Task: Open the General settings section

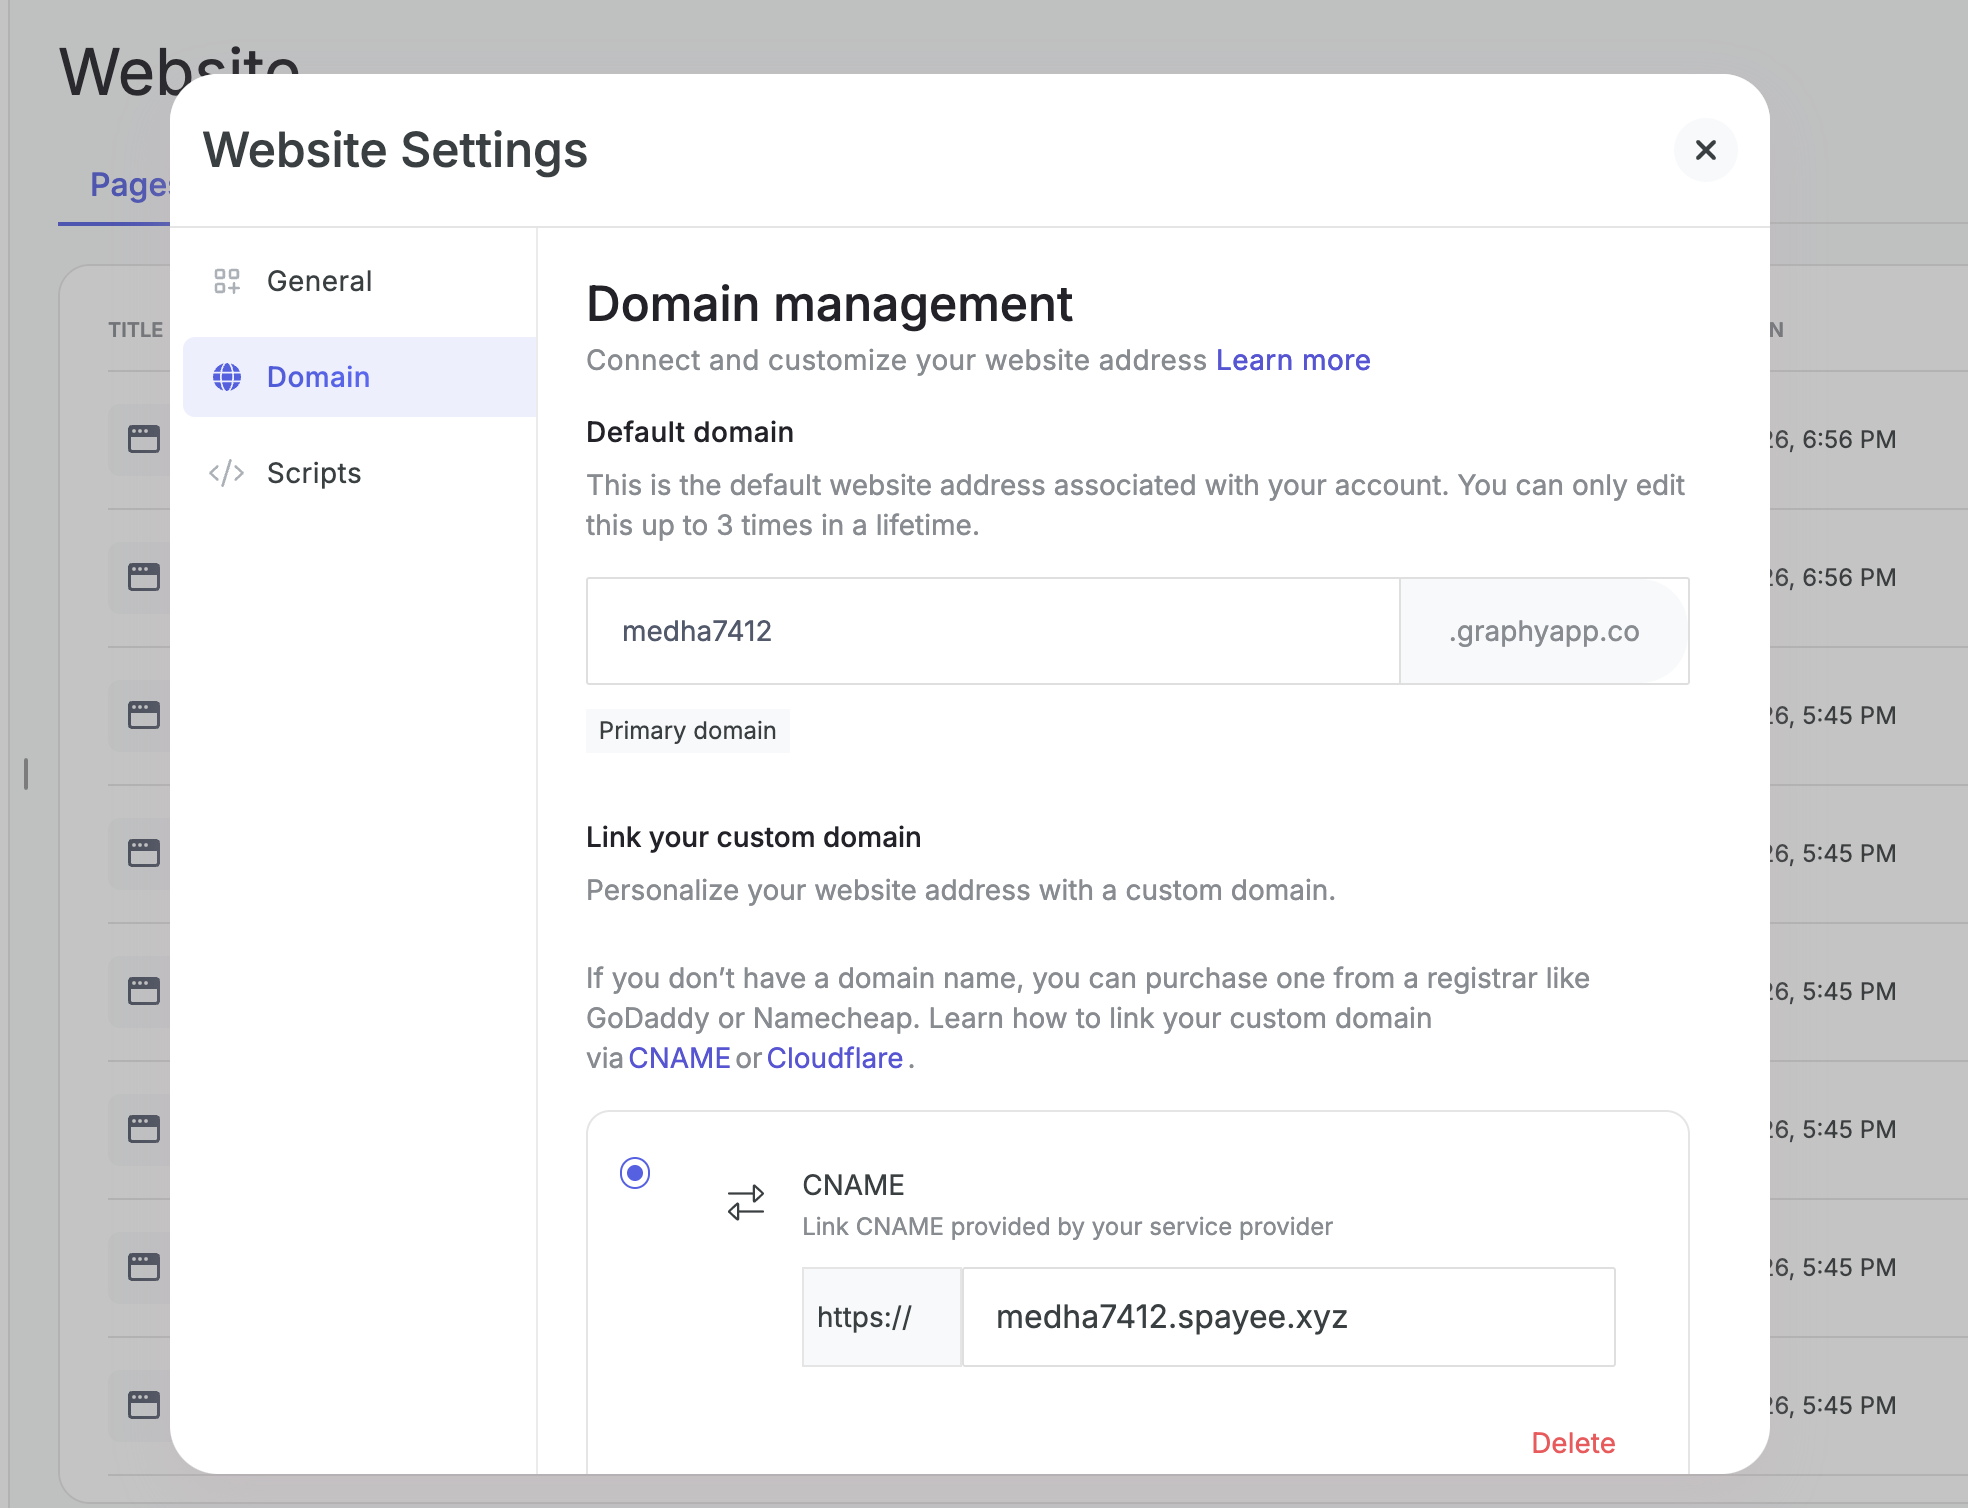Action: pyautogui.click(x=319, y=281)
